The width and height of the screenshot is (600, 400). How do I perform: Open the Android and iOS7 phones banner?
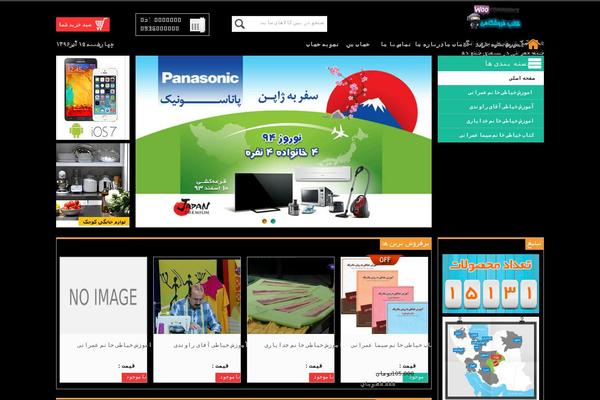point(93,98)
